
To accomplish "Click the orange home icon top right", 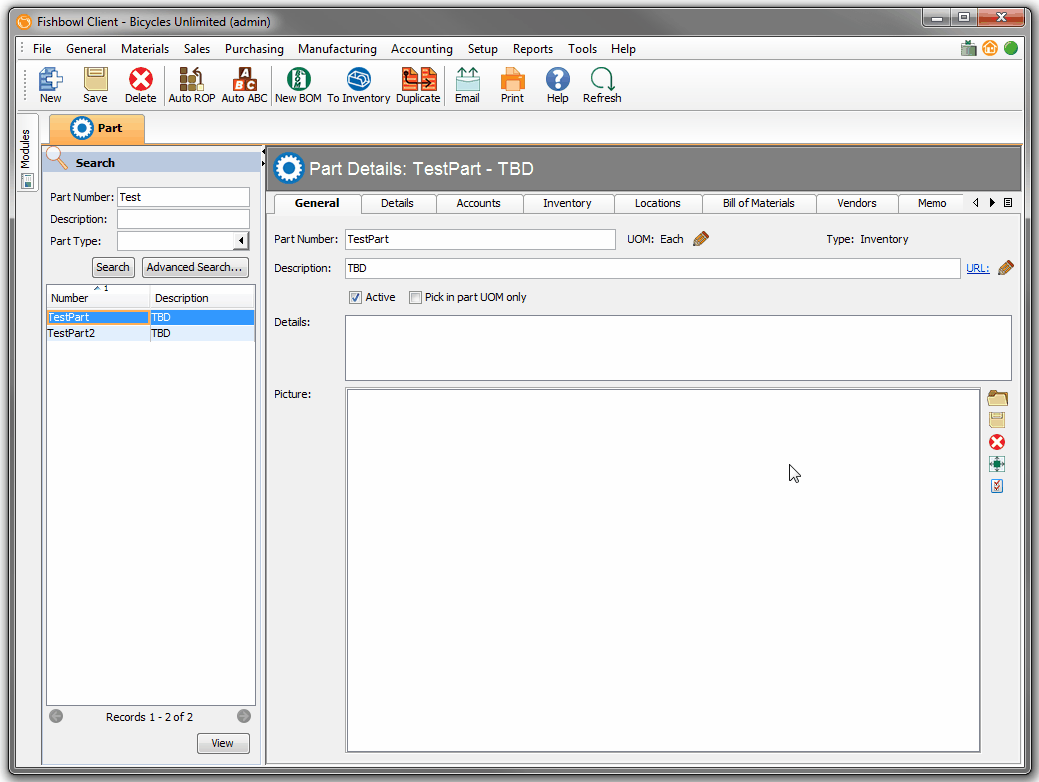I will coord(990,48).
